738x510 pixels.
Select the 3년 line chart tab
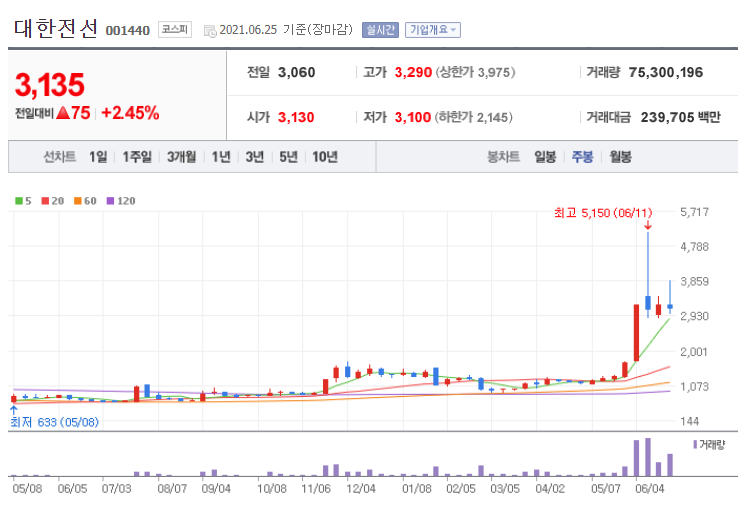[255, 157]
